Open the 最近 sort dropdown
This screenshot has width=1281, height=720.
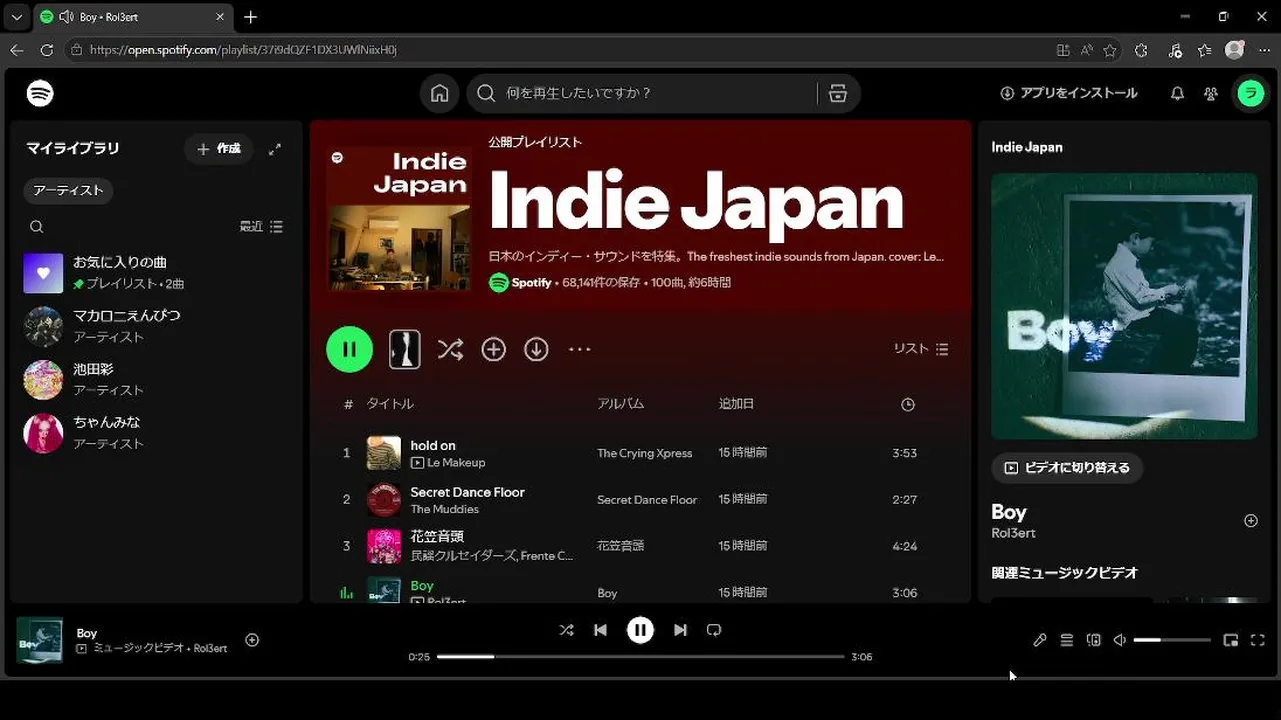[x=261, y=227]
